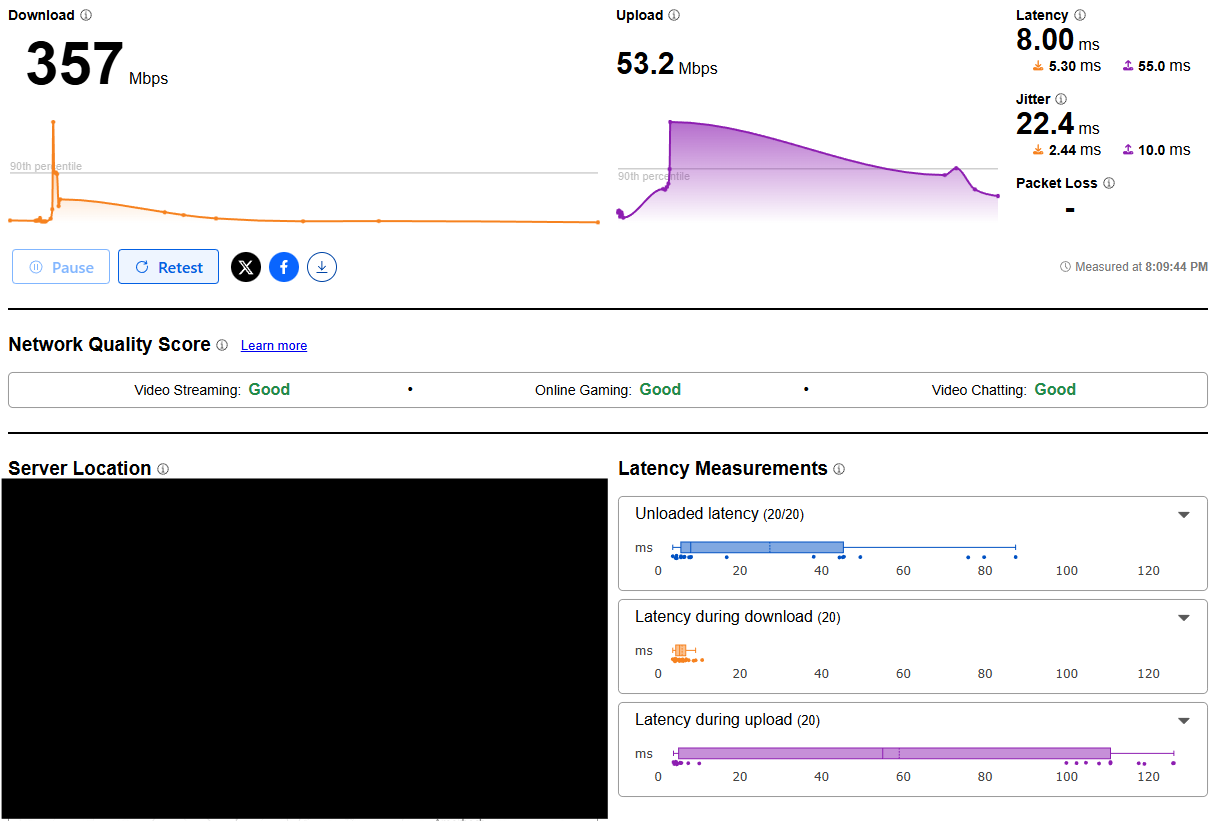This screenshot has width=1215, height=821.
Task: Share results on Facebook
Action: tap(284, 267)
